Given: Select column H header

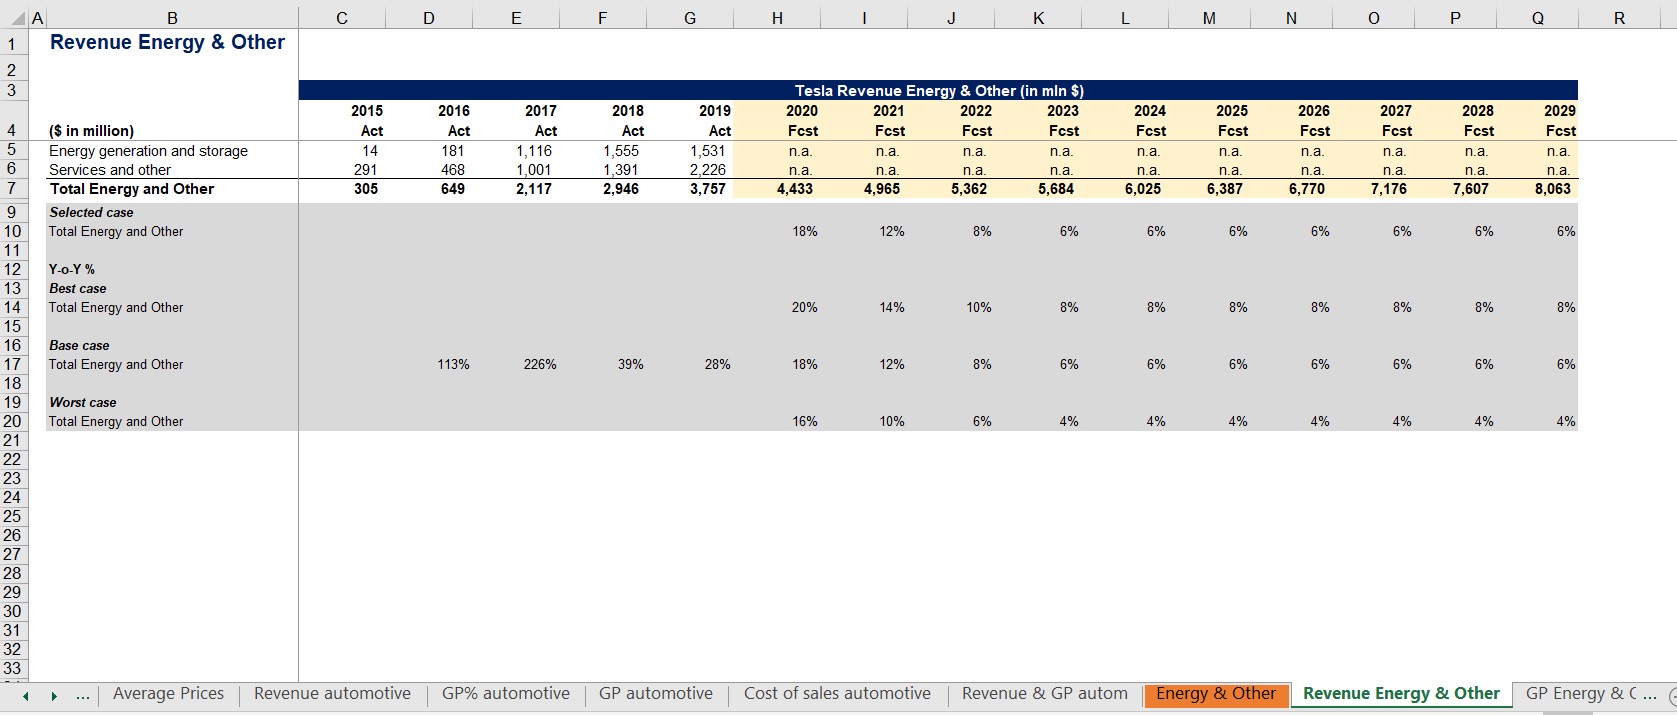Looking at the screenshot, I should click(777, 18).
